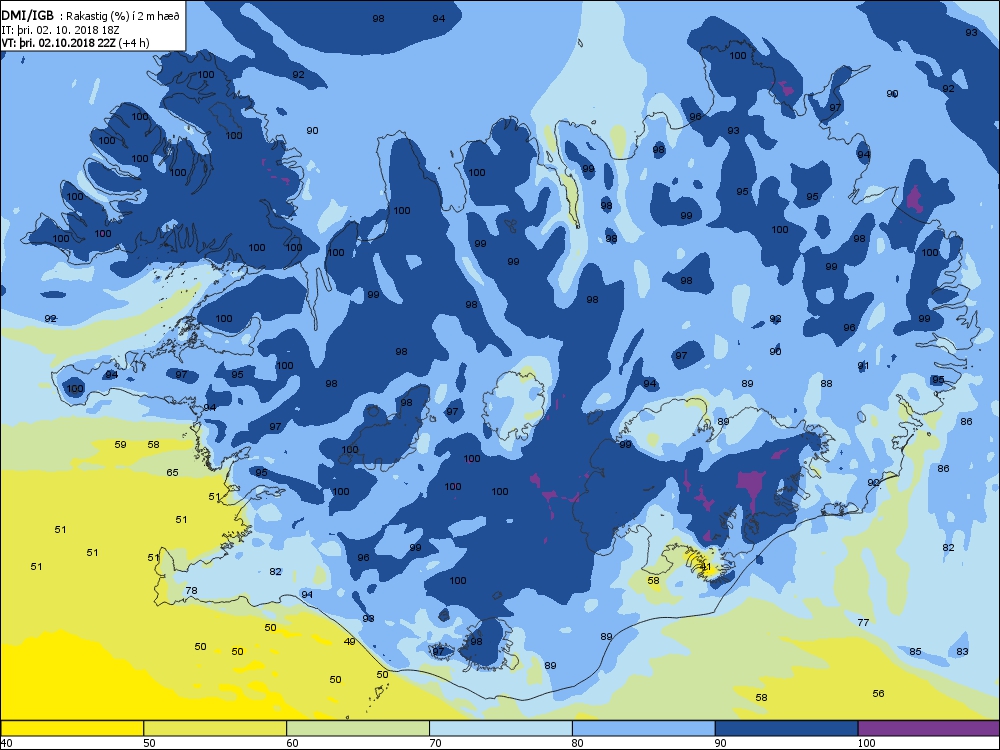1000x750 pixels.
Task: Click the humidity value "56" on the map
Action: coord(878,693)
